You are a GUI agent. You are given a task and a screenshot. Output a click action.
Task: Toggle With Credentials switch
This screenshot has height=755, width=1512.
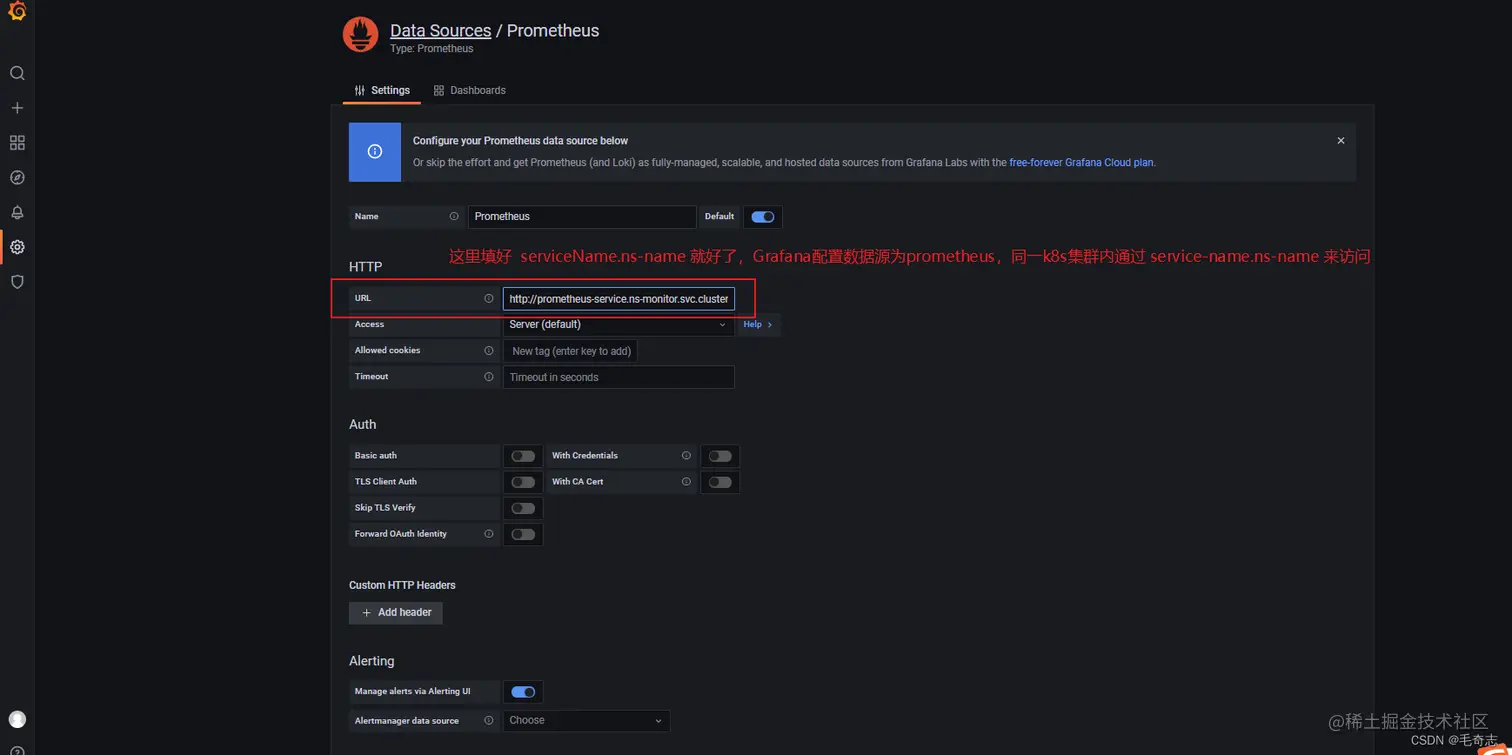click(720, 456)
